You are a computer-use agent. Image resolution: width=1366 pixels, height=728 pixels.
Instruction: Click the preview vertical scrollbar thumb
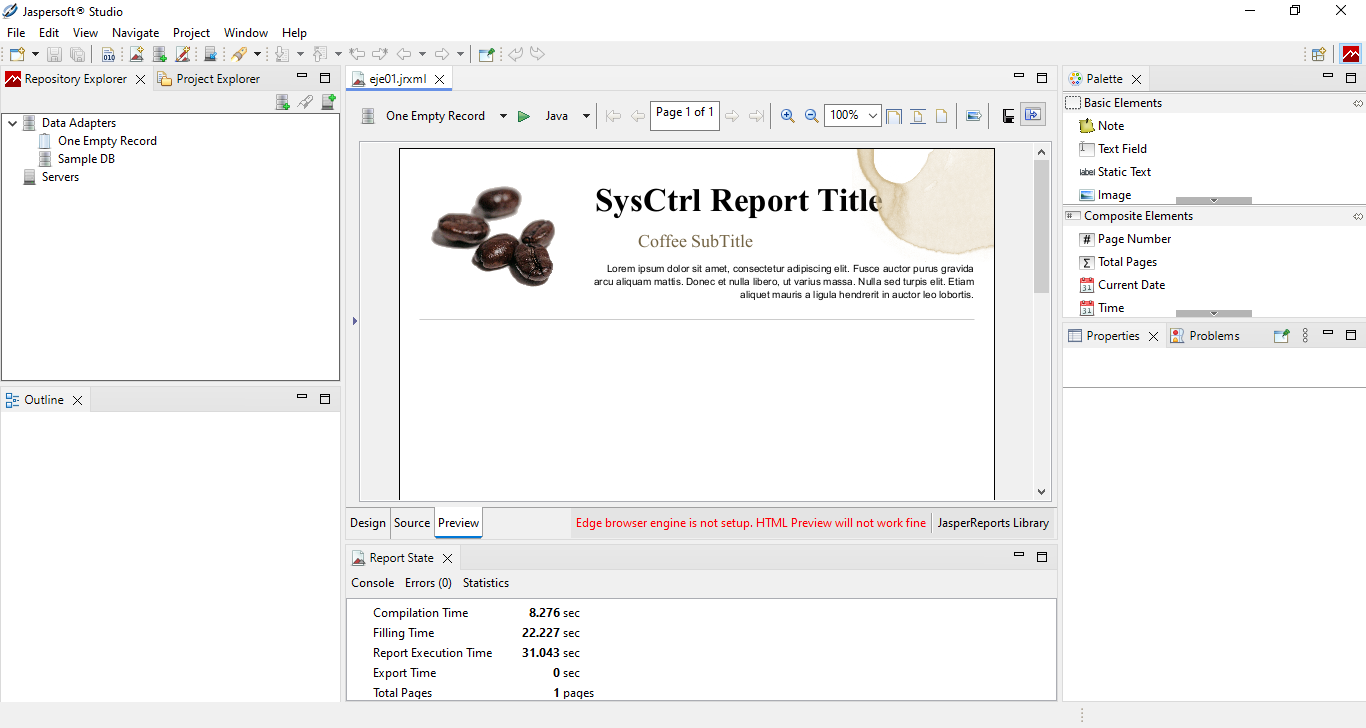pyautogui.click(x=1041, y=227)
